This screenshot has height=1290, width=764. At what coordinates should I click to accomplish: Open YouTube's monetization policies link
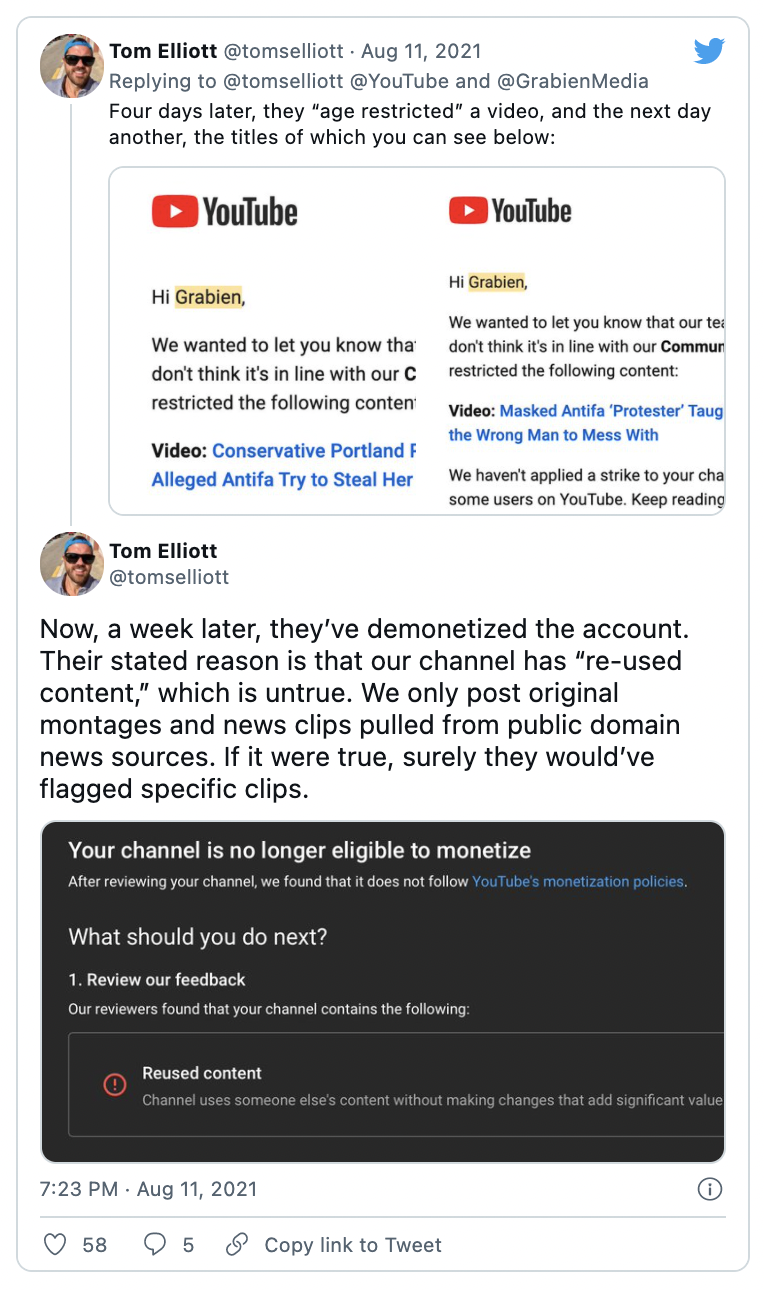coord(578,882)
